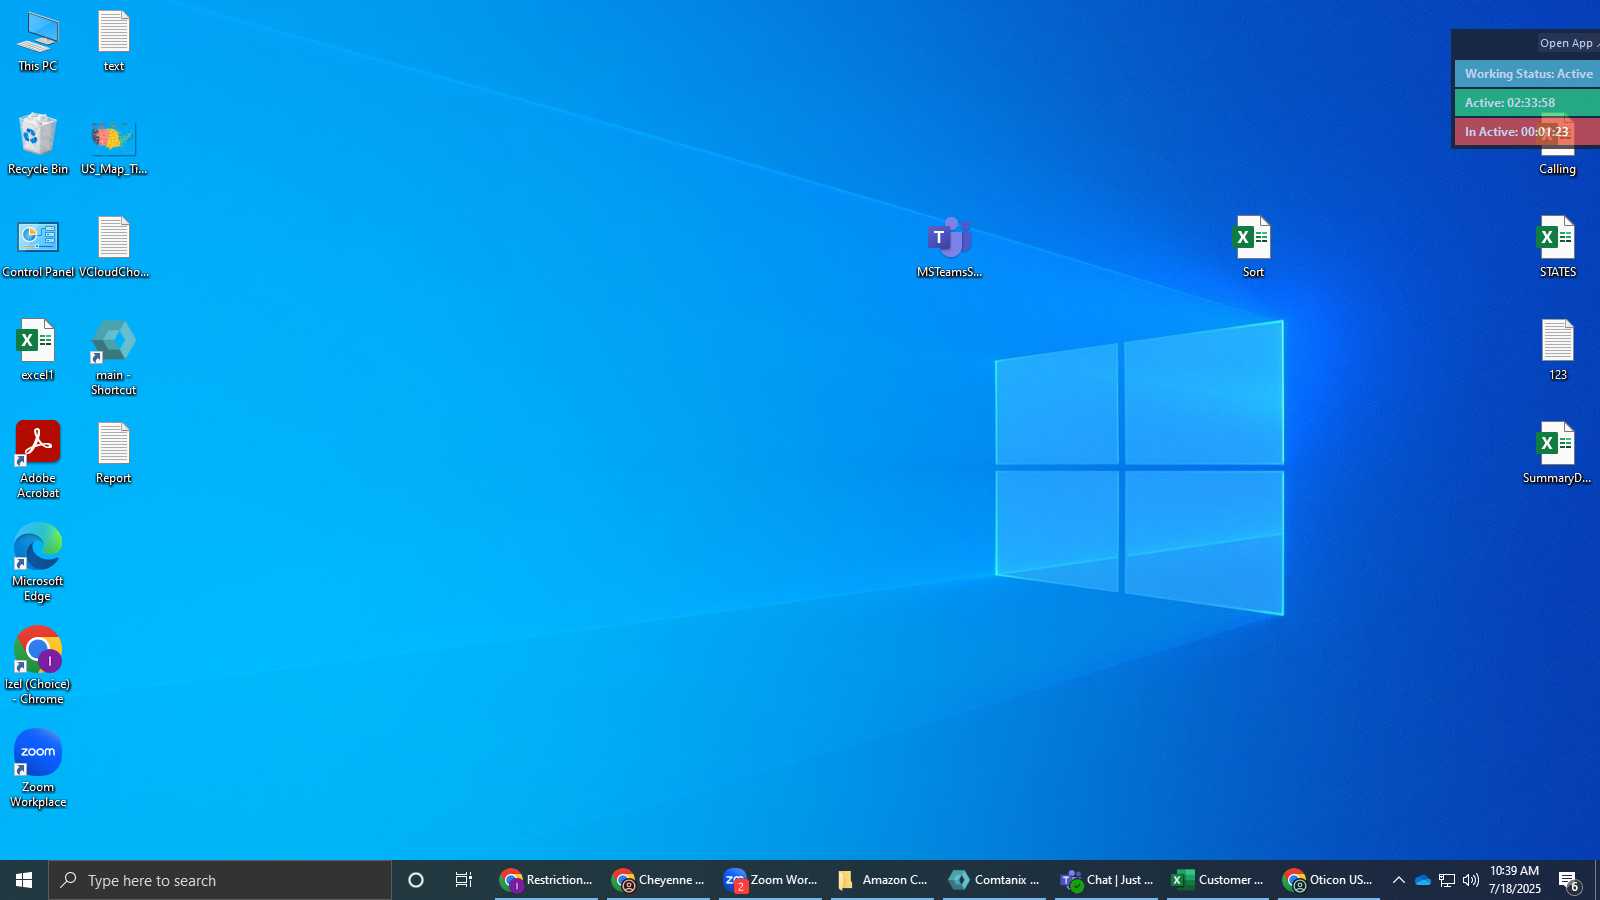The height and width of the screenshot is (900, 1600).
Task: Select the Microsoft Edge shortcut icon
Action: tap(38, 563)
